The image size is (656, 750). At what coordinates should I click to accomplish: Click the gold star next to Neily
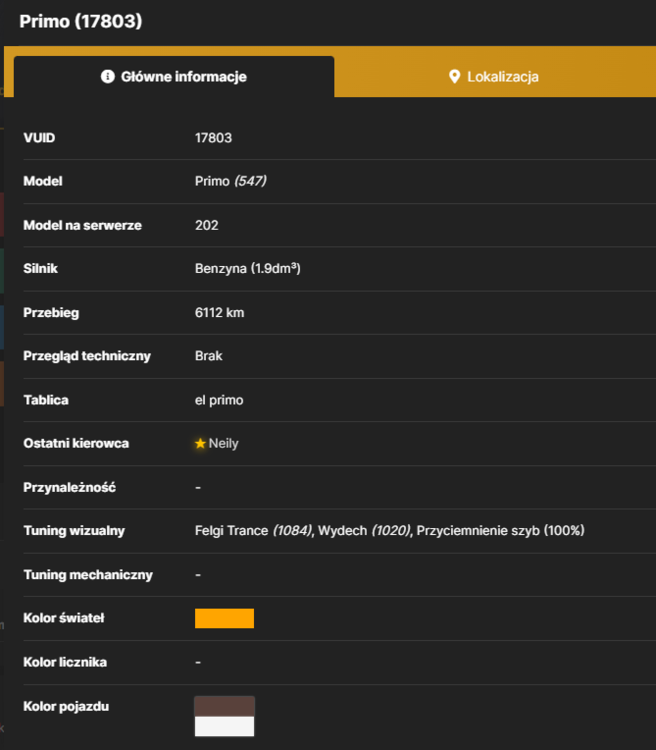coord(200,443)
